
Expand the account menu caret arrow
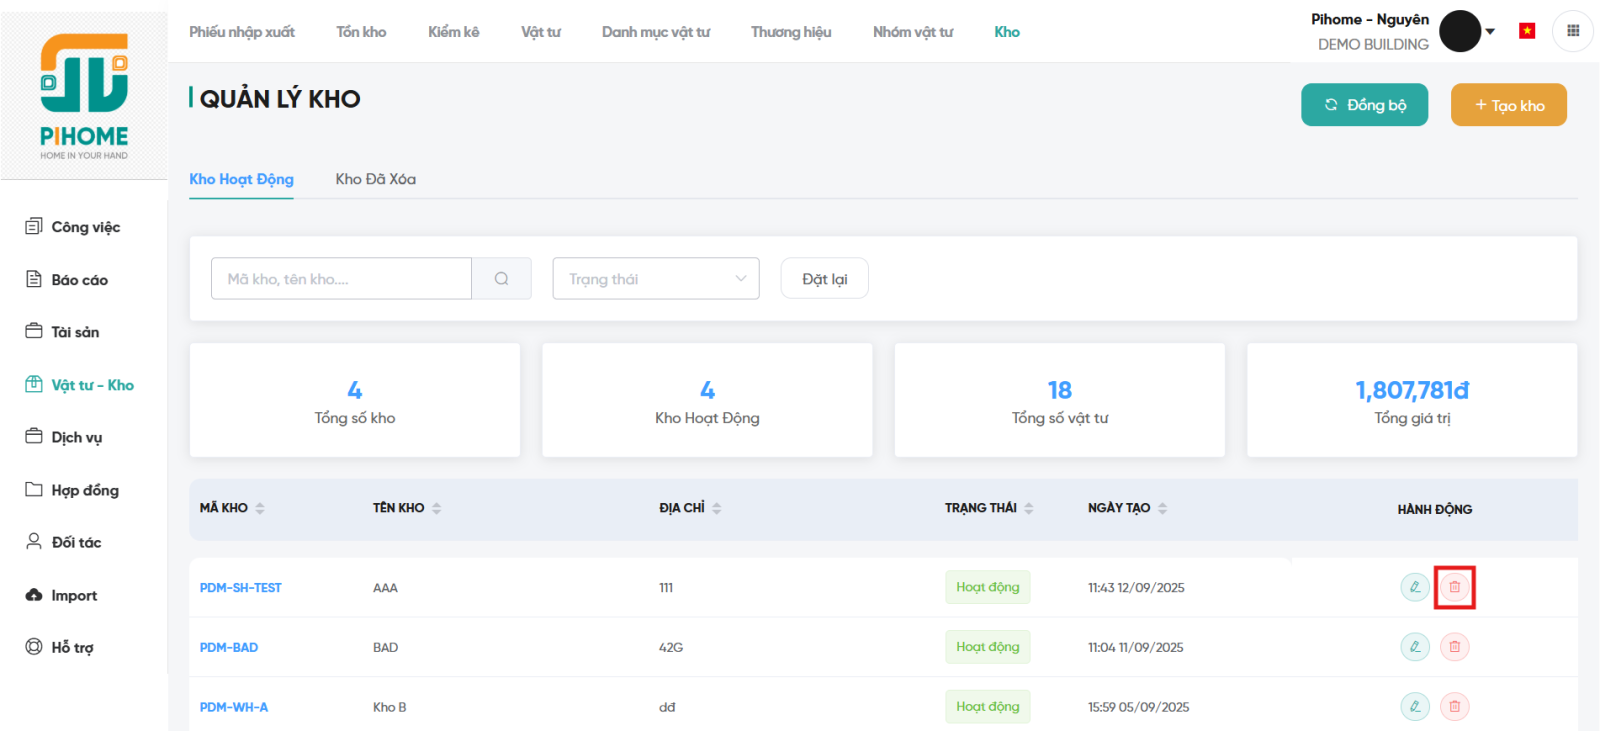click(x=1490, y=31)
